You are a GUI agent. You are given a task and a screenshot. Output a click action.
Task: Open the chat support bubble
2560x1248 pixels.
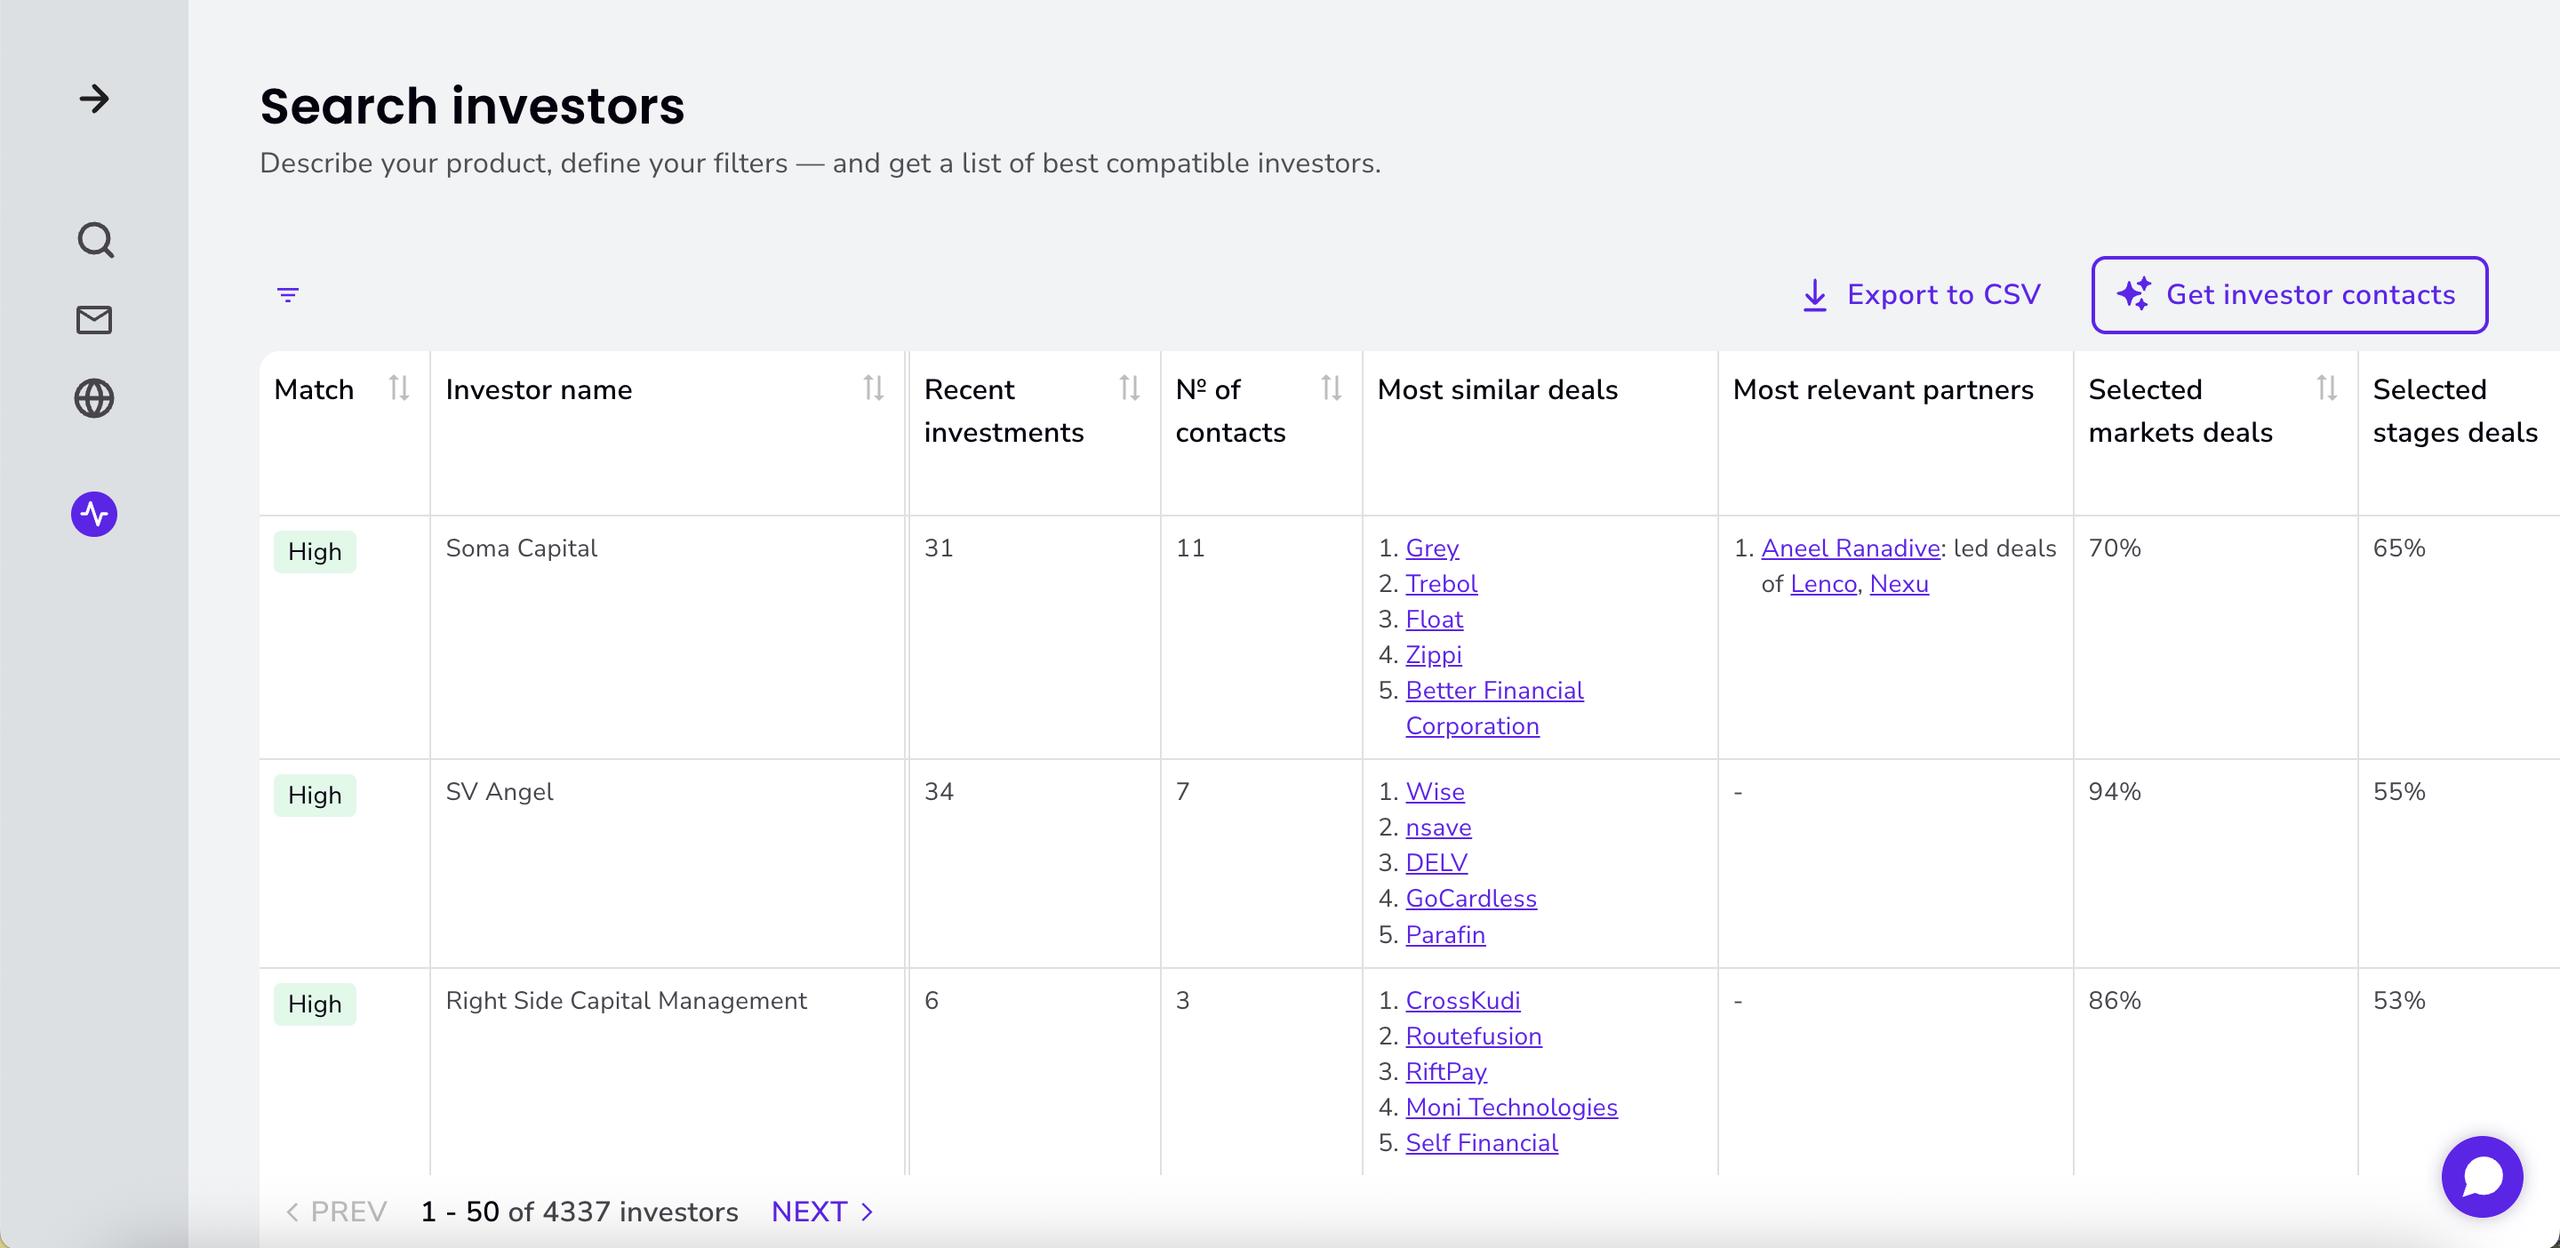tap(2481, 1177)
